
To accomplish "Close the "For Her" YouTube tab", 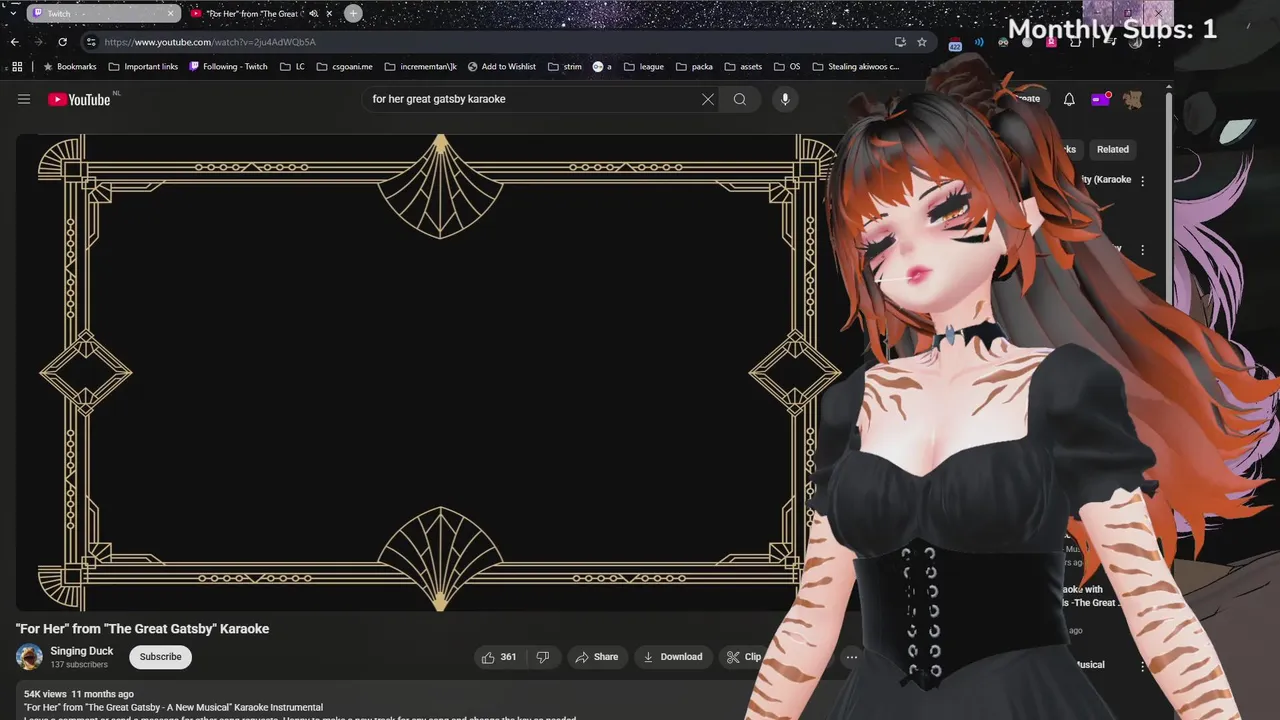I will 329,14.
